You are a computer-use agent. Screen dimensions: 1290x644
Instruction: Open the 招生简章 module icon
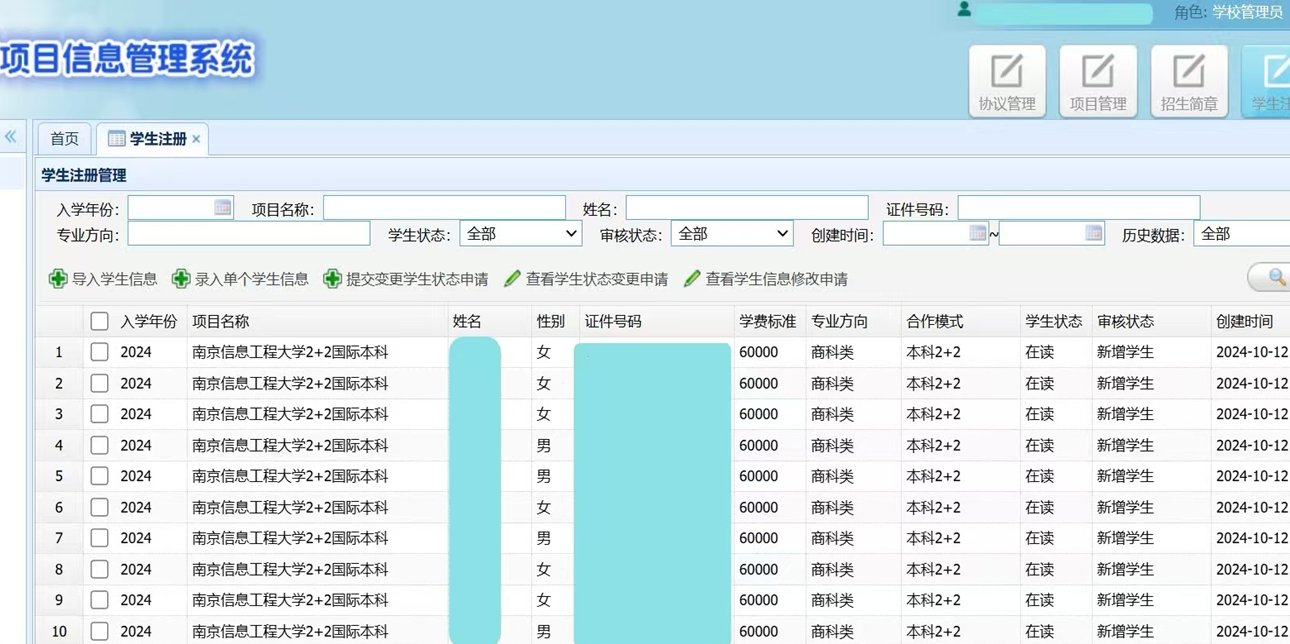pyautogui.click(x=1188, y=81)
